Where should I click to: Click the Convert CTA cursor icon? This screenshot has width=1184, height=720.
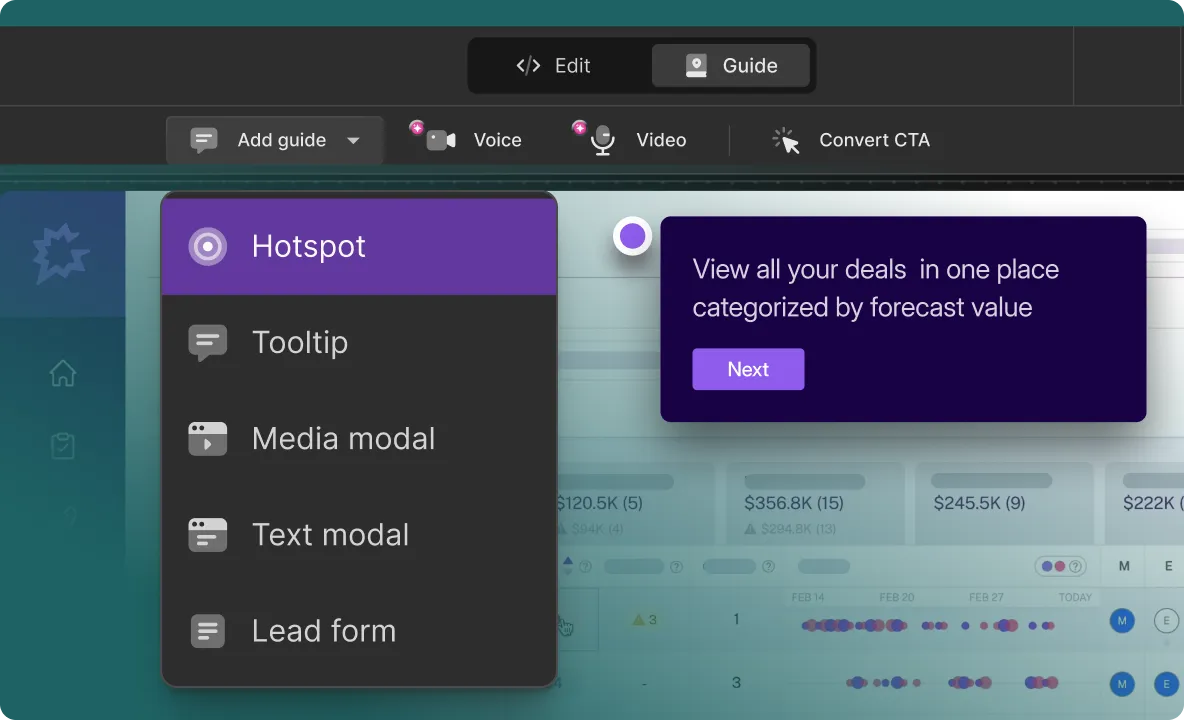point(786,140)
